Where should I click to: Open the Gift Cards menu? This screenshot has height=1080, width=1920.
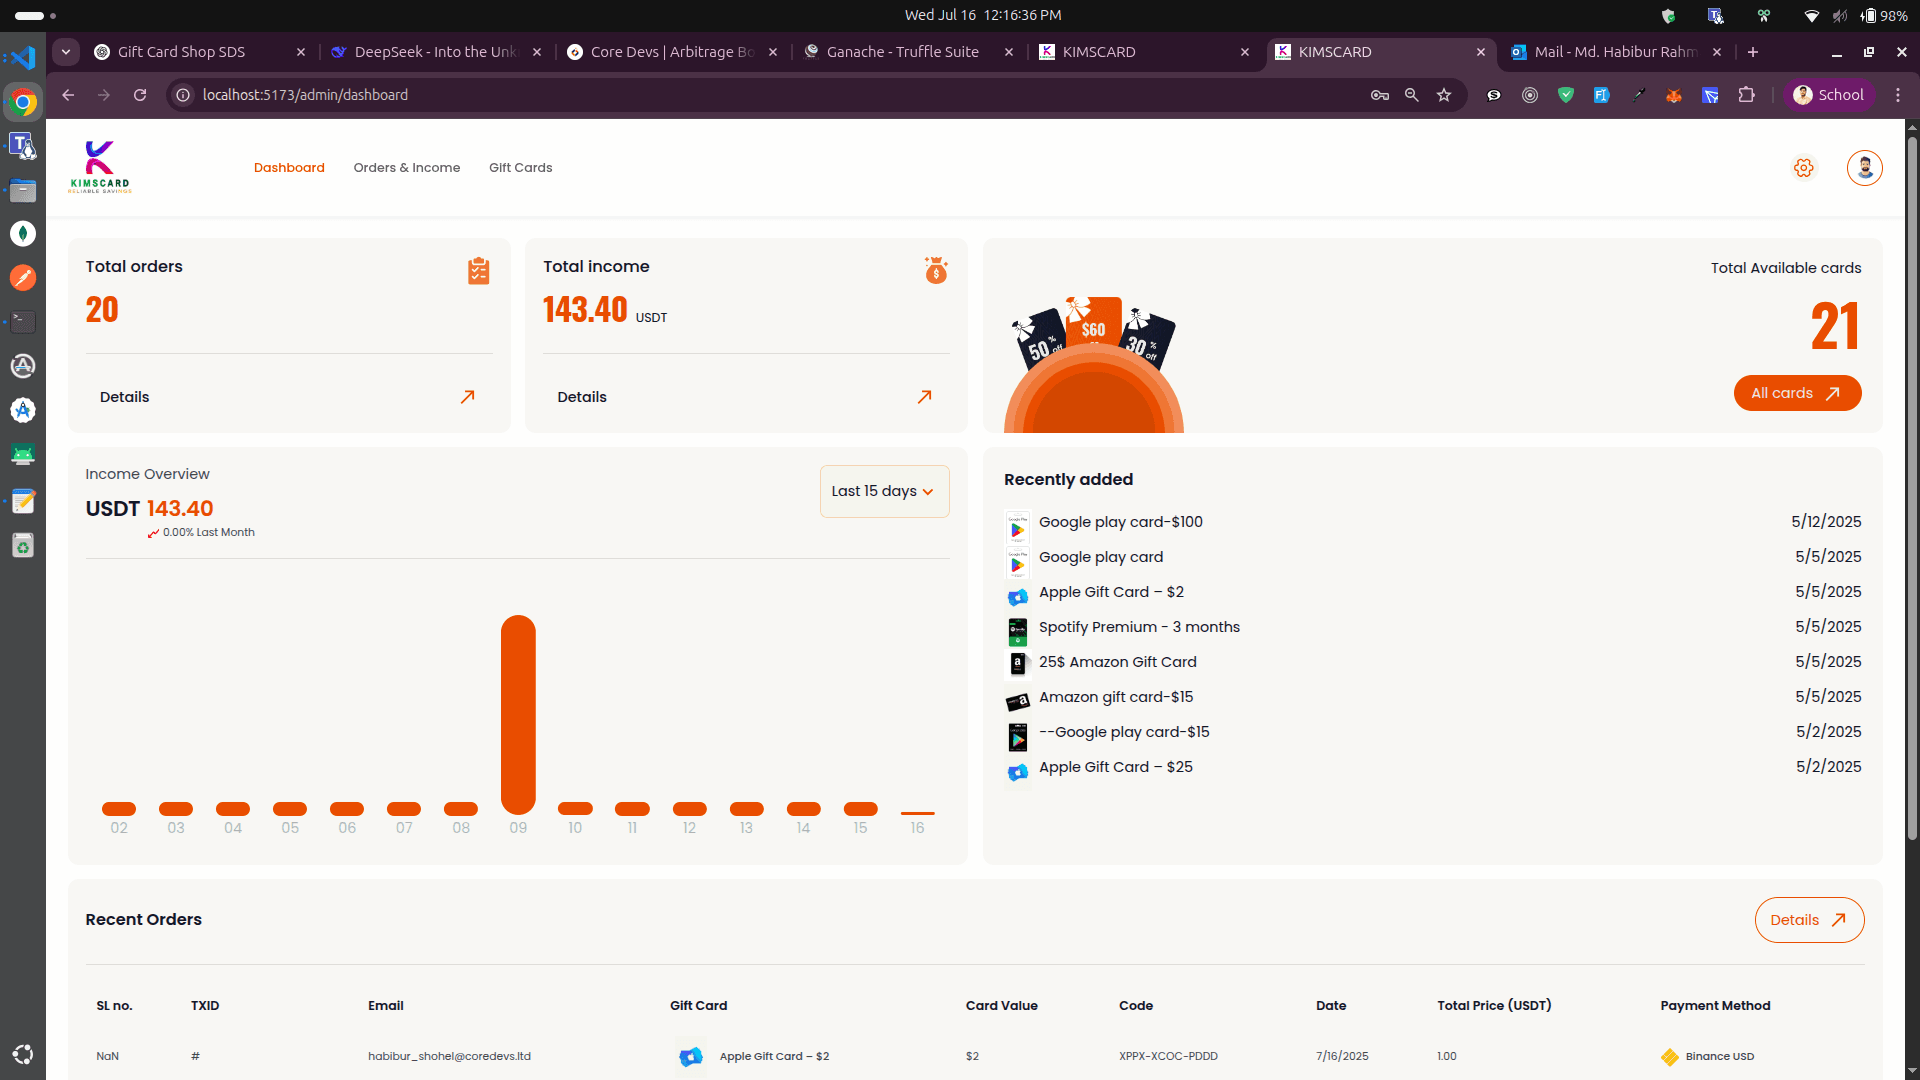click(520, 168)
